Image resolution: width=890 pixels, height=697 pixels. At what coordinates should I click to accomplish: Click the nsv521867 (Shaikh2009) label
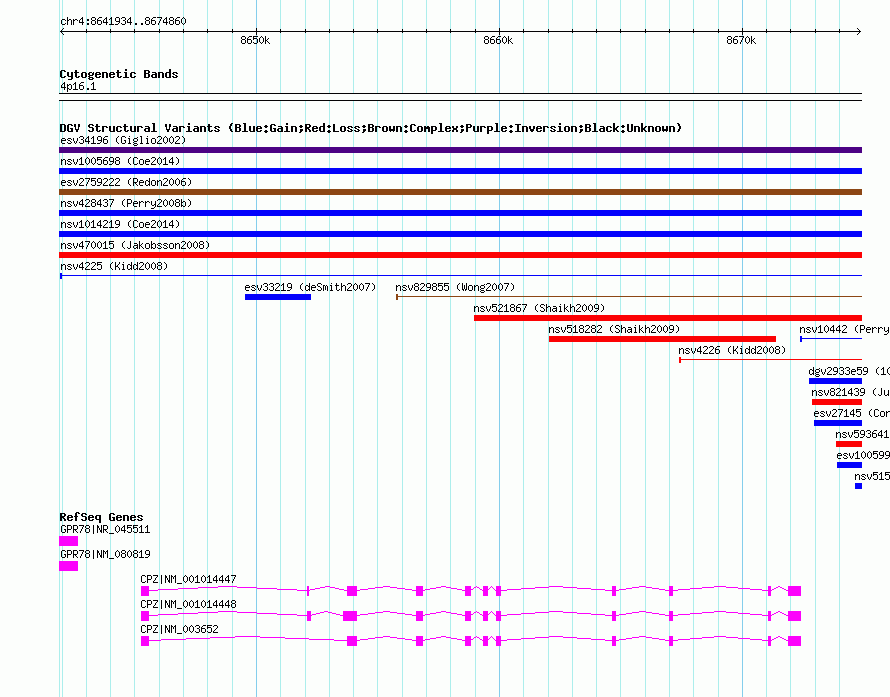539,308
